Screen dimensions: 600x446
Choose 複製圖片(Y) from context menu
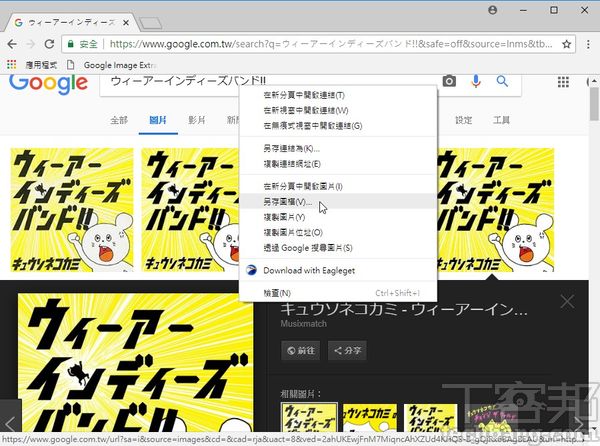click(338, 217)
